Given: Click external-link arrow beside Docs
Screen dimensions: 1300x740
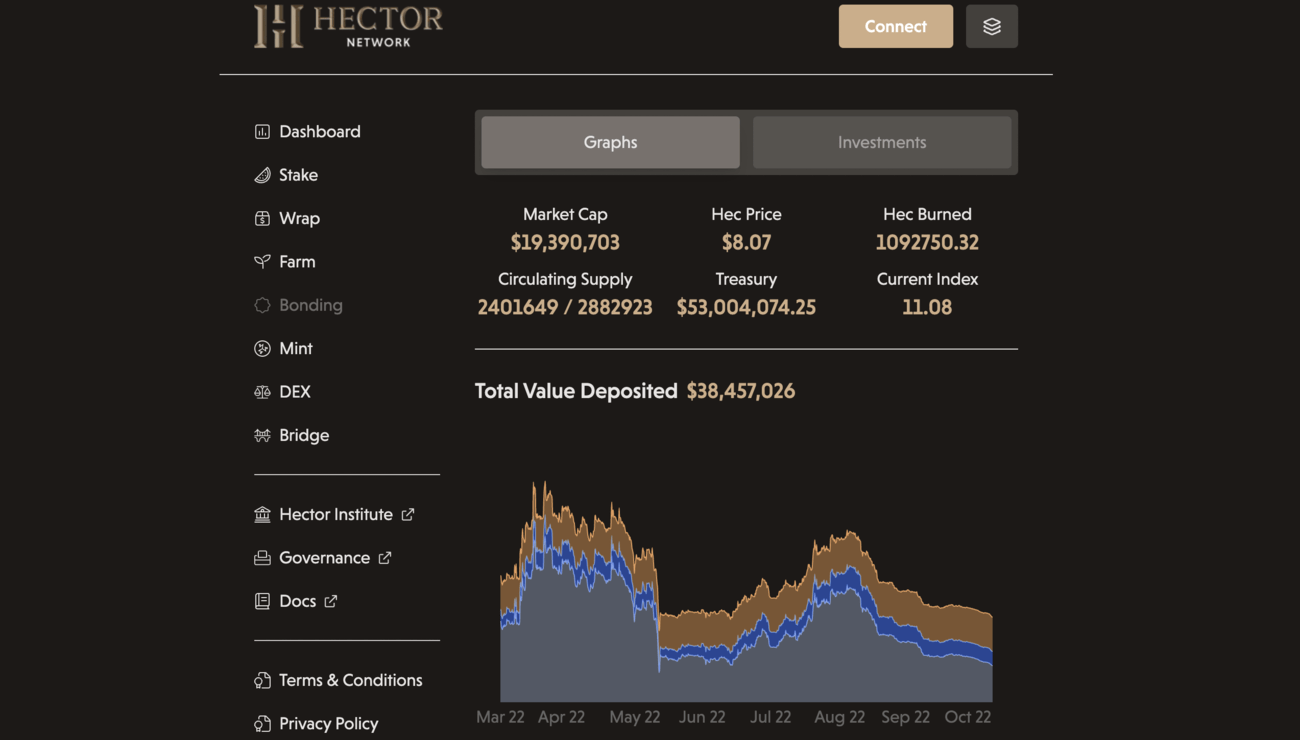Looking at the screenshot, I should pos(331,601).
